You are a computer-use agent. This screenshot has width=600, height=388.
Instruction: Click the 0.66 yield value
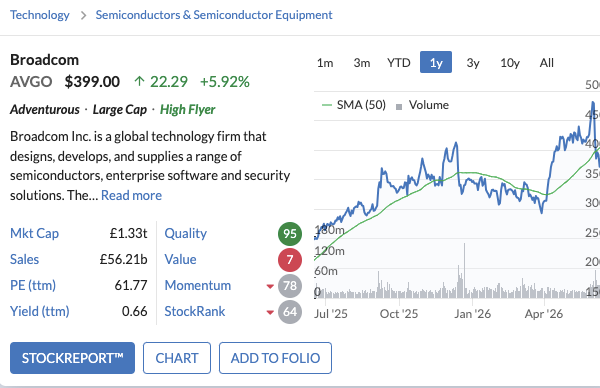click(134, 311)
